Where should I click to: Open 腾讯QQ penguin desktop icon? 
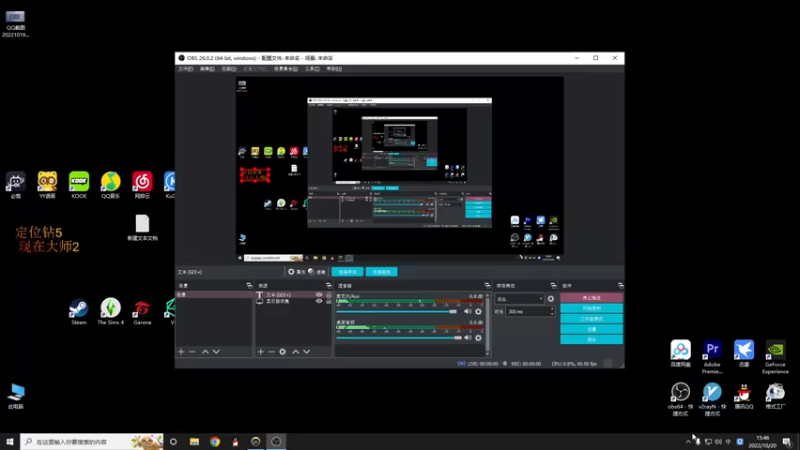(x=744, y=396)
